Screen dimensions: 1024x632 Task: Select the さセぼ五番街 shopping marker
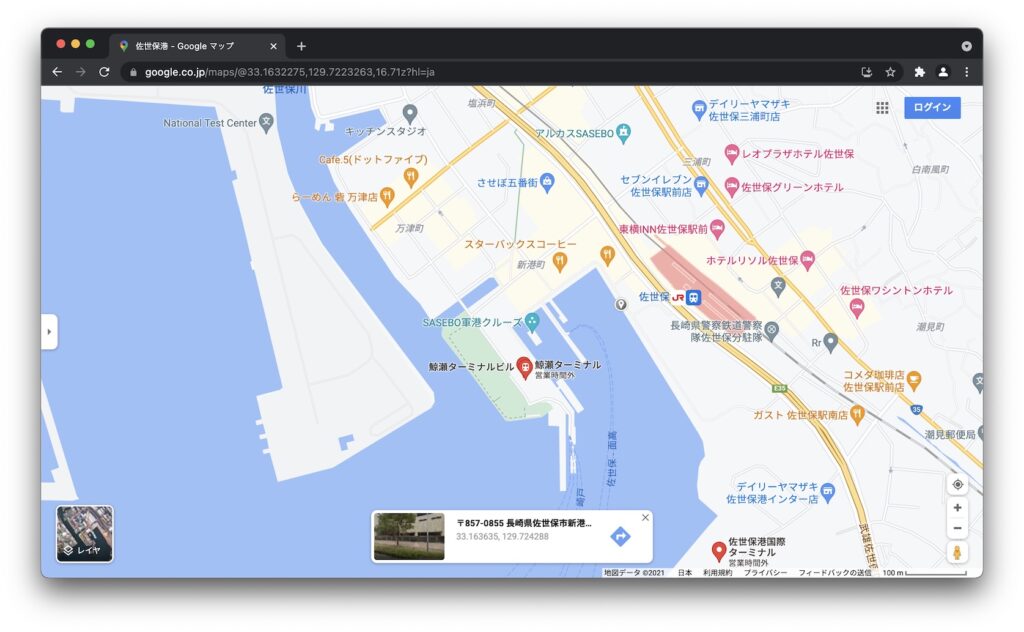pyautogui.click(x=547, y=183)
